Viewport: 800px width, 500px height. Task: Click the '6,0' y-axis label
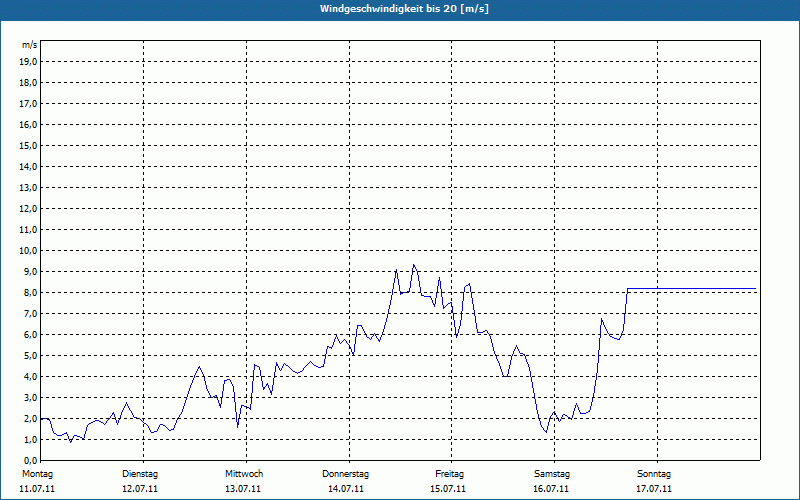(x=30, y=335)
